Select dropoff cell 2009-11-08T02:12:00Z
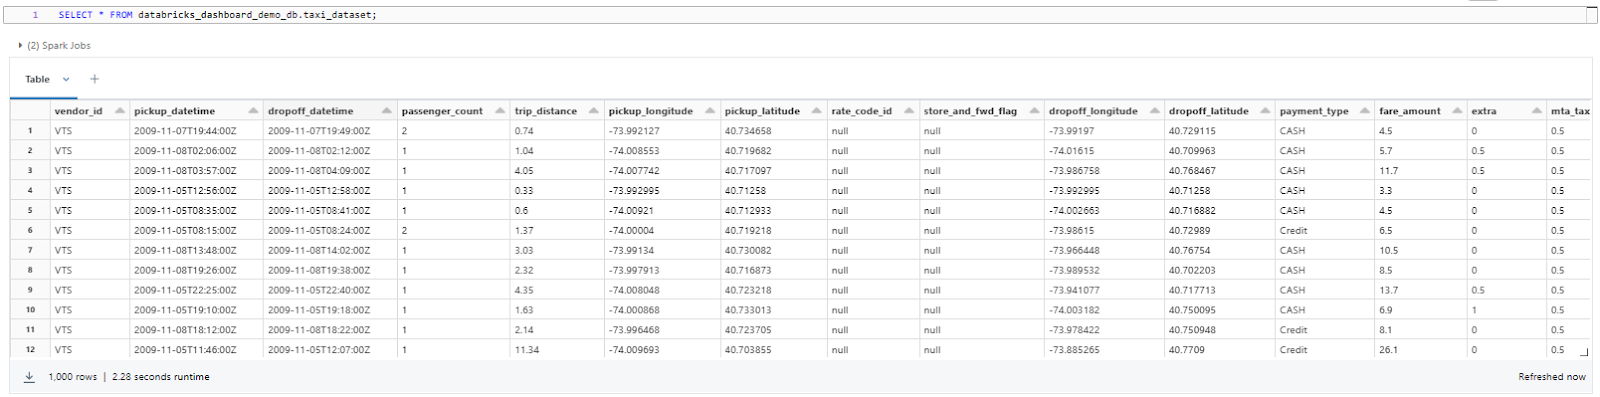Screen dimensions: 1600x397 [x=330, y=151]
